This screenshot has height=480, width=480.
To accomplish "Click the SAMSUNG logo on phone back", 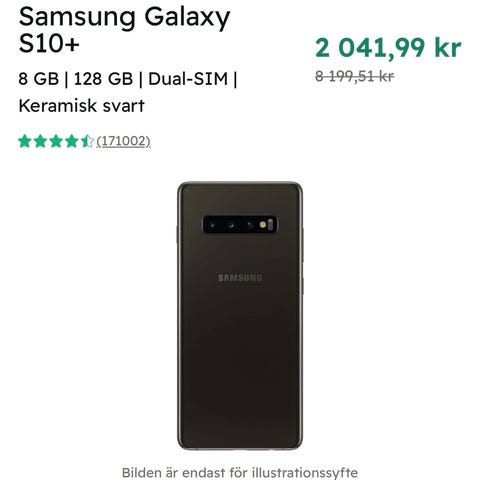I will point(240,278).
